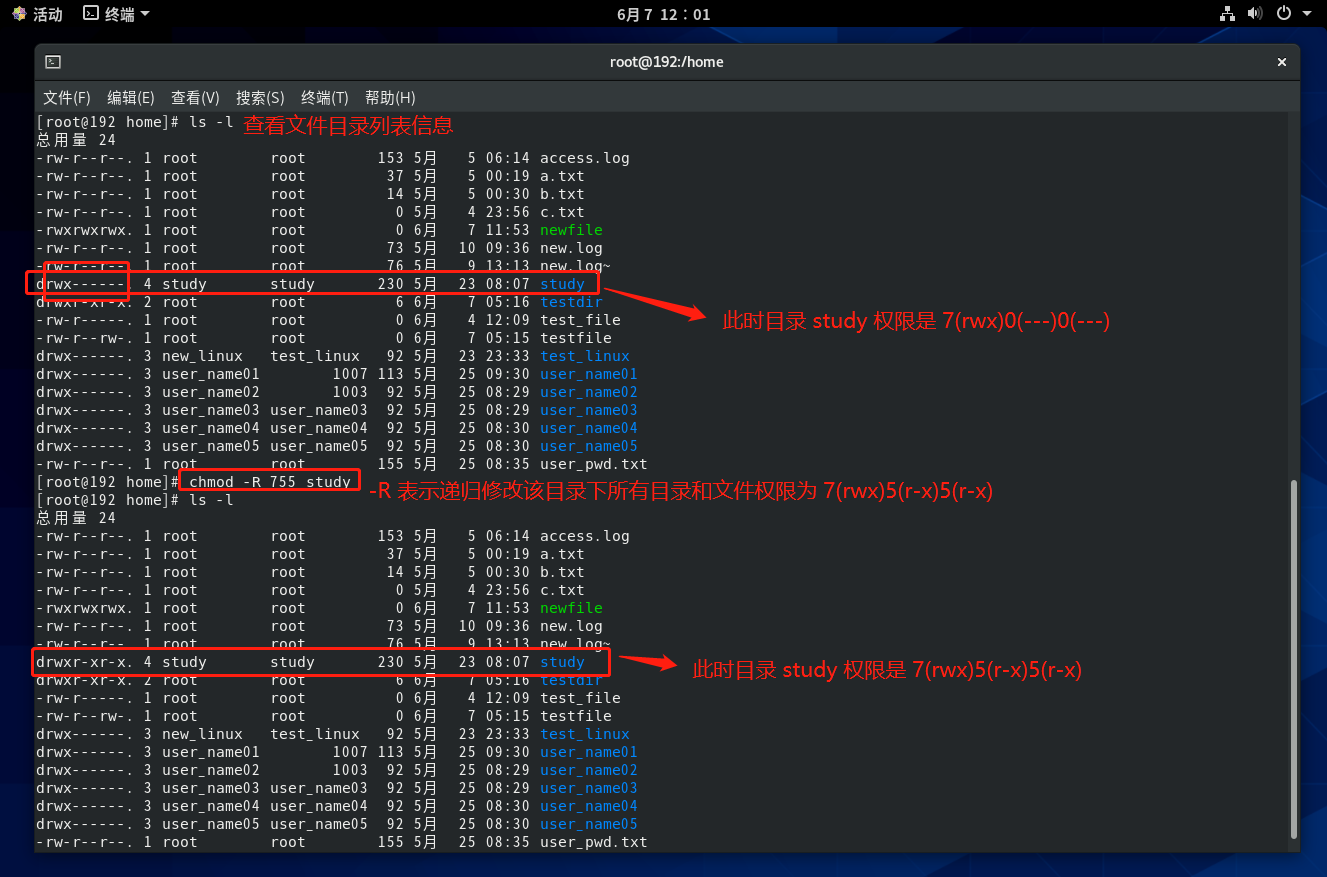Open the 文件(F) menu
This screenshot has width=1327, height=877.
point(67,98)
